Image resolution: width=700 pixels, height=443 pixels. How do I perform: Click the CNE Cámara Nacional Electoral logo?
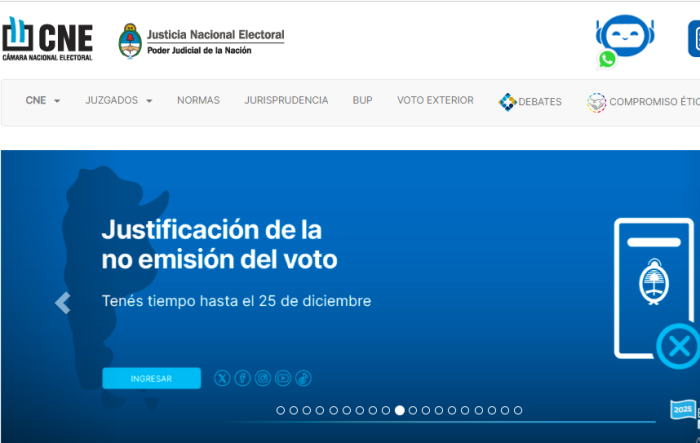[47, 39]
